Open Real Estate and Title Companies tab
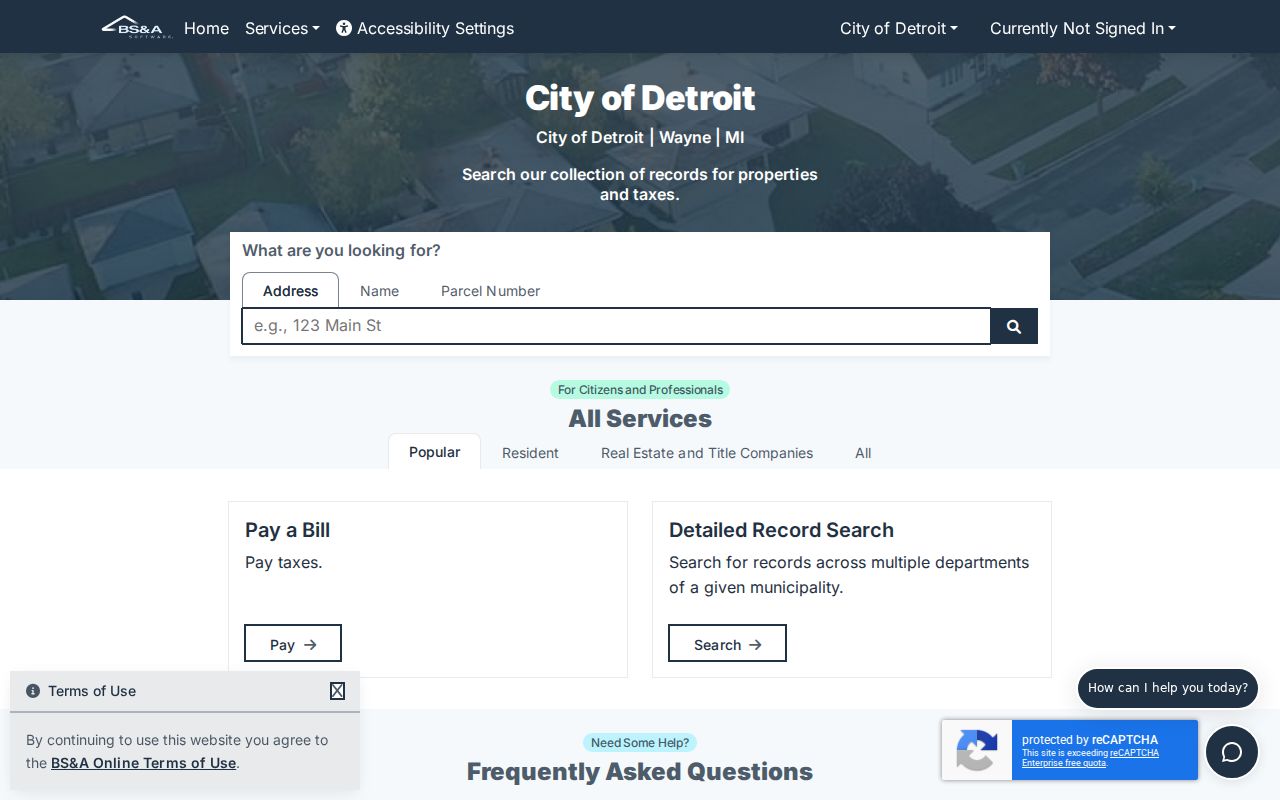This screenshot has height=800, width=1280. tap(707, 453)
